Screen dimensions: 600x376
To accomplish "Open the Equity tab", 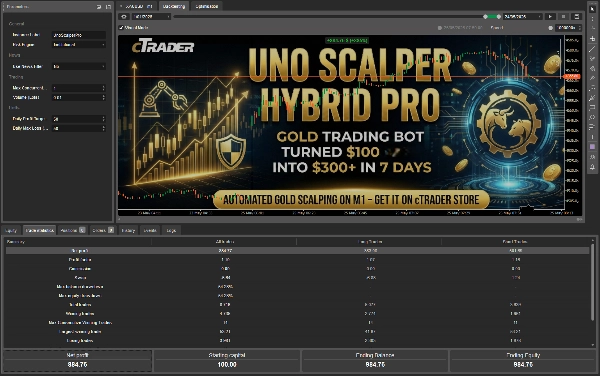I will coord(11,230).
